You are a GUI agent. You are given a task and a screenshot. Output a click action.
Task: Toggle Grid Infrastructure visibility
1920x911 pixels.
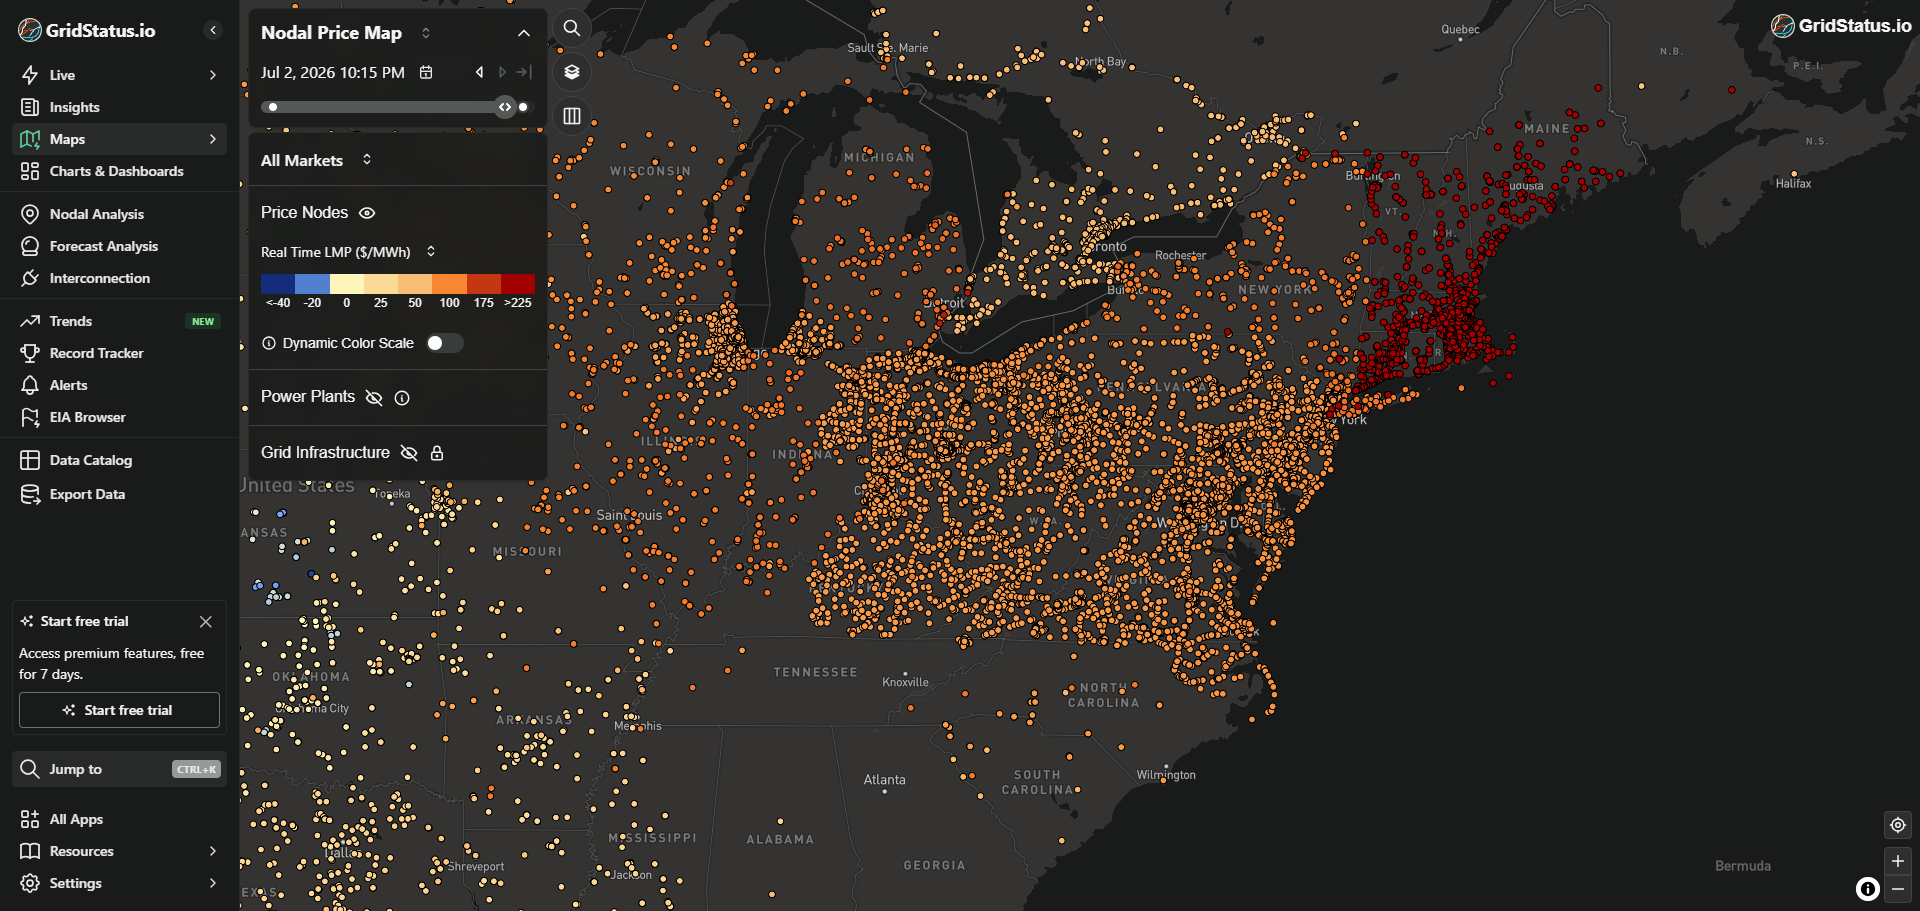click(x=409, y=453)
